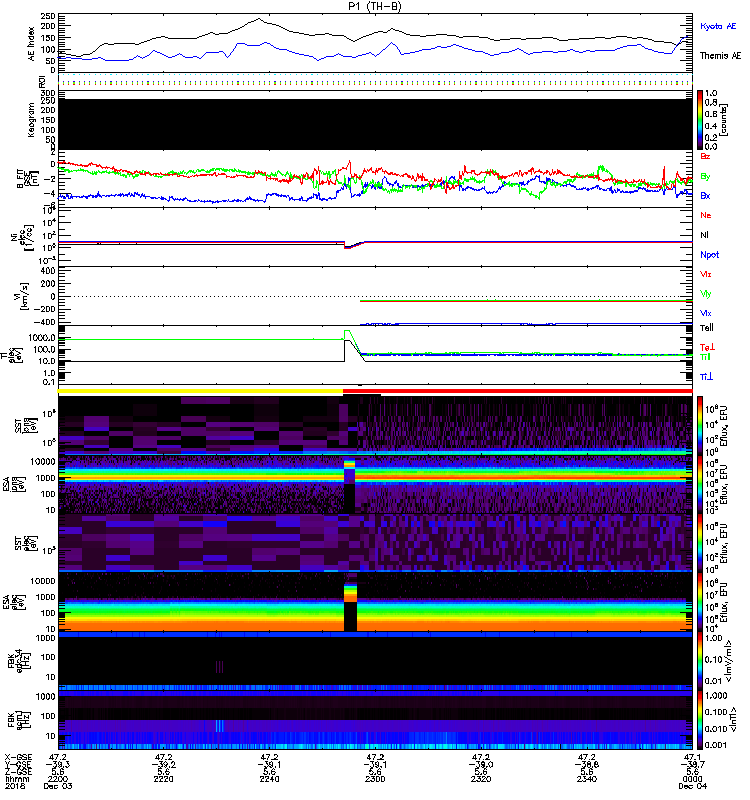This screenshot has width=750, height=800.
Task: Click the Keogram axis label
Action: 32,120
